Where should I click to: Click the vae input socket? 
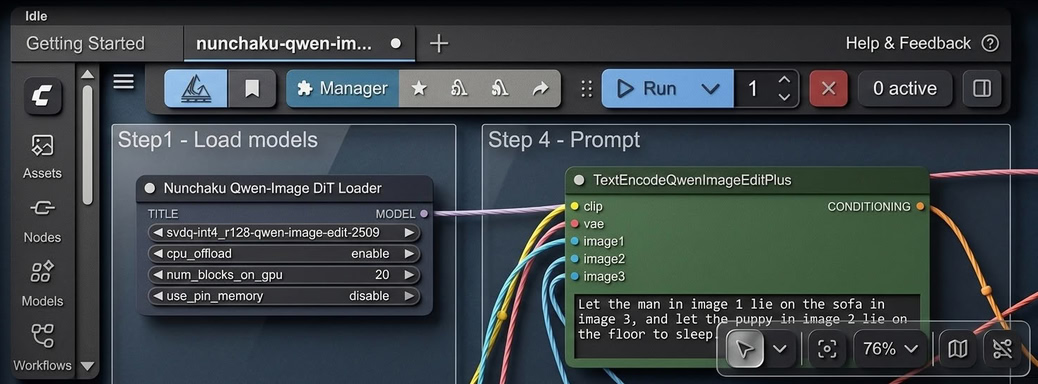tap(575, 224)
